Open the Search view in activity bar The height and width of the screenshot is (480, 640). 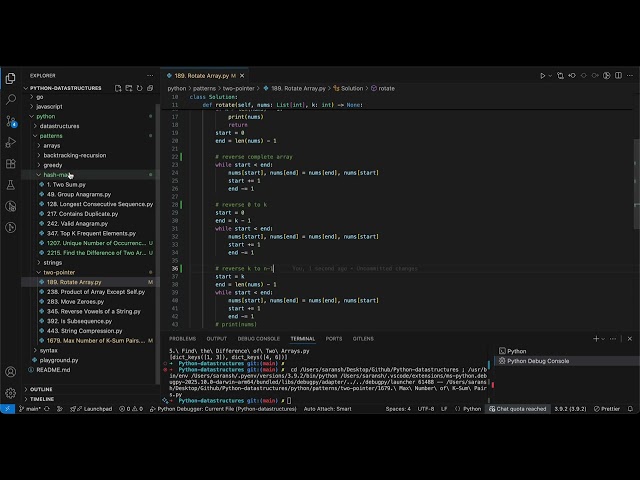(11, 99)
